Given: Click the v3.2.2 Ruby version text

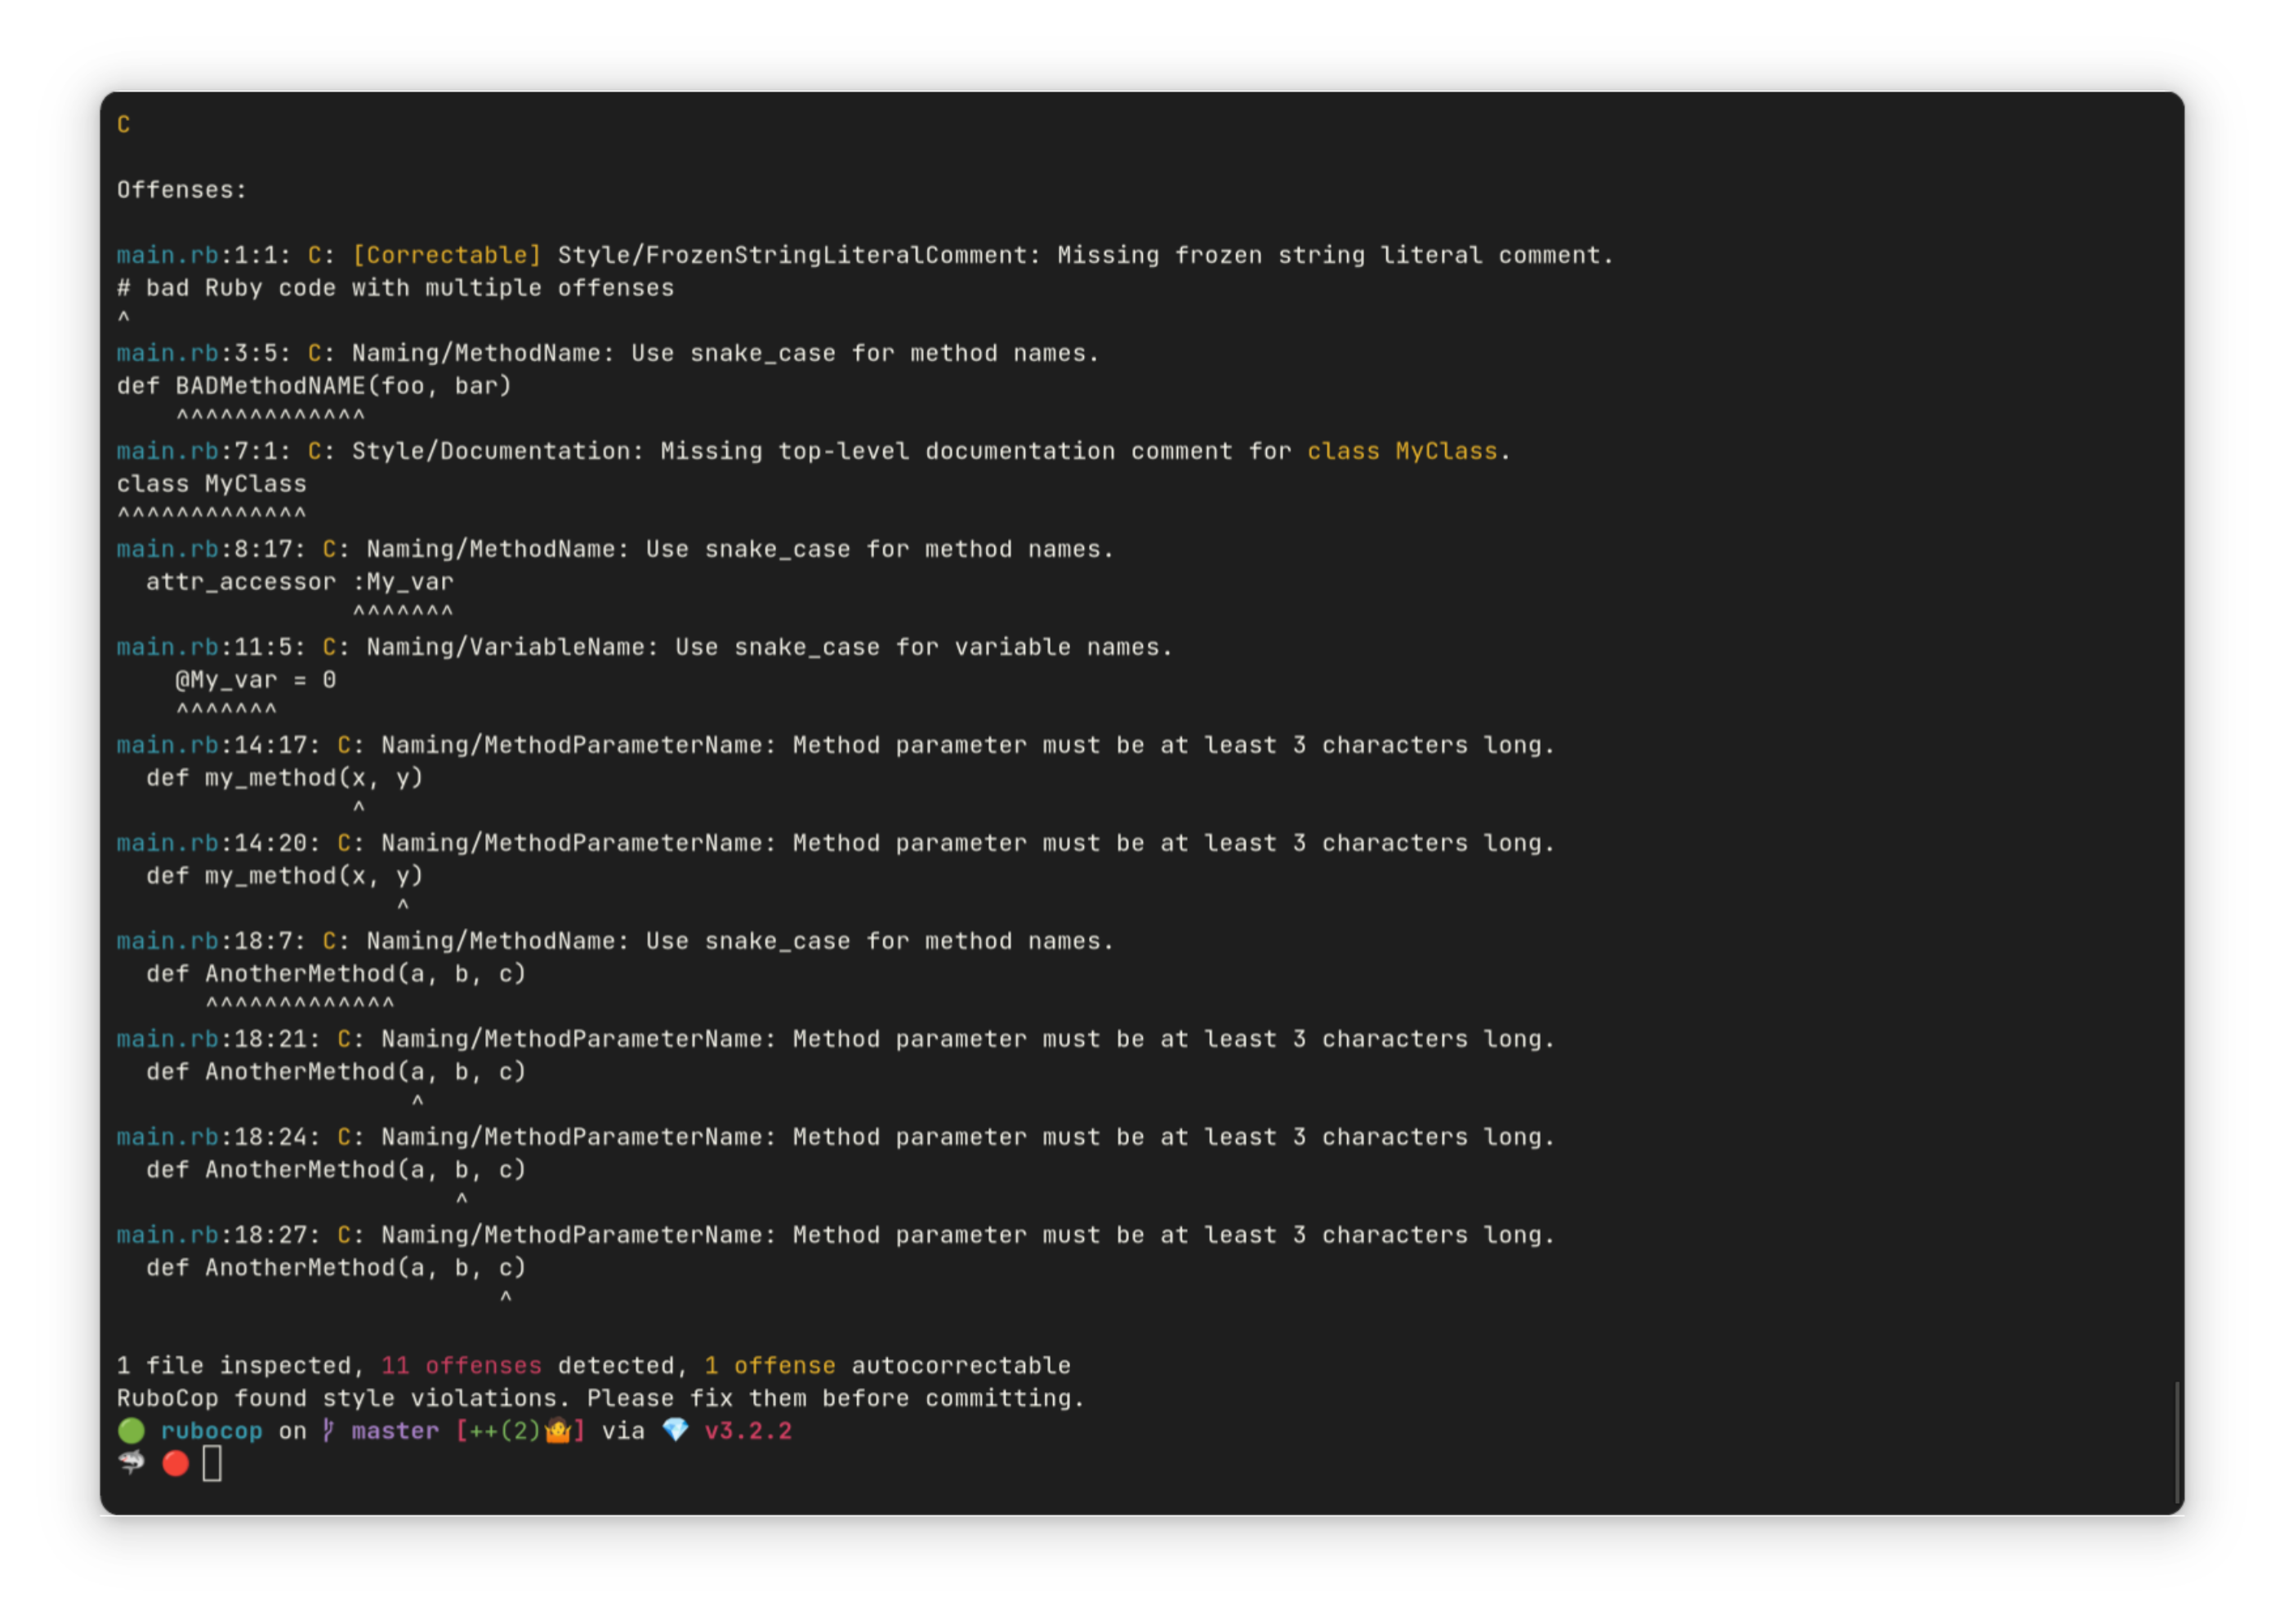Looking at the screenshot, I should tap(748, 1431).
